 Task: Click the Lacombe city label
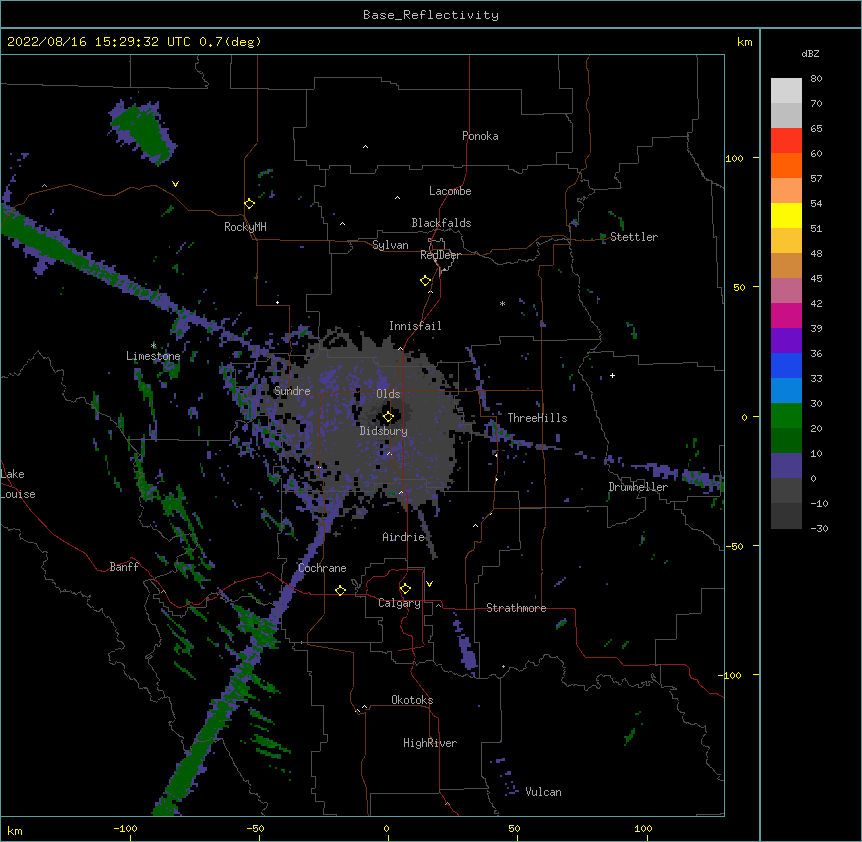(450, 191)
